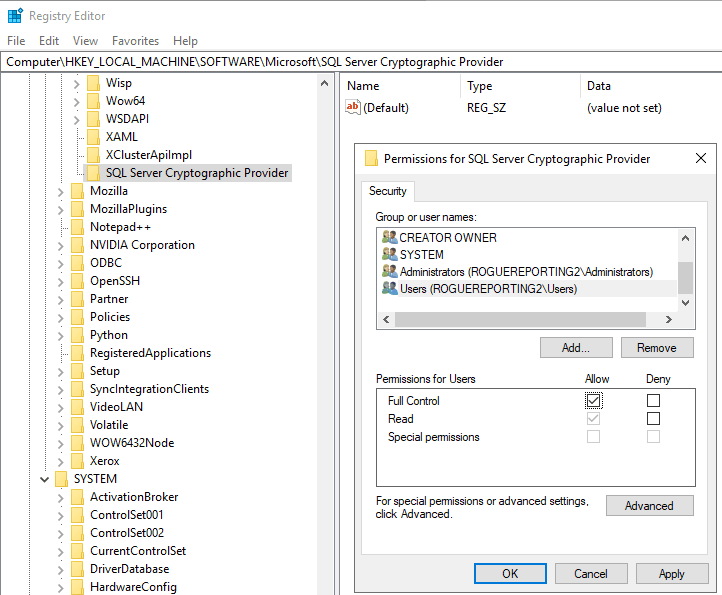Image resolution: width=722 pixels, height=595 pixels.
Task: Click the Setup folder icon
Action: point(77,371)
